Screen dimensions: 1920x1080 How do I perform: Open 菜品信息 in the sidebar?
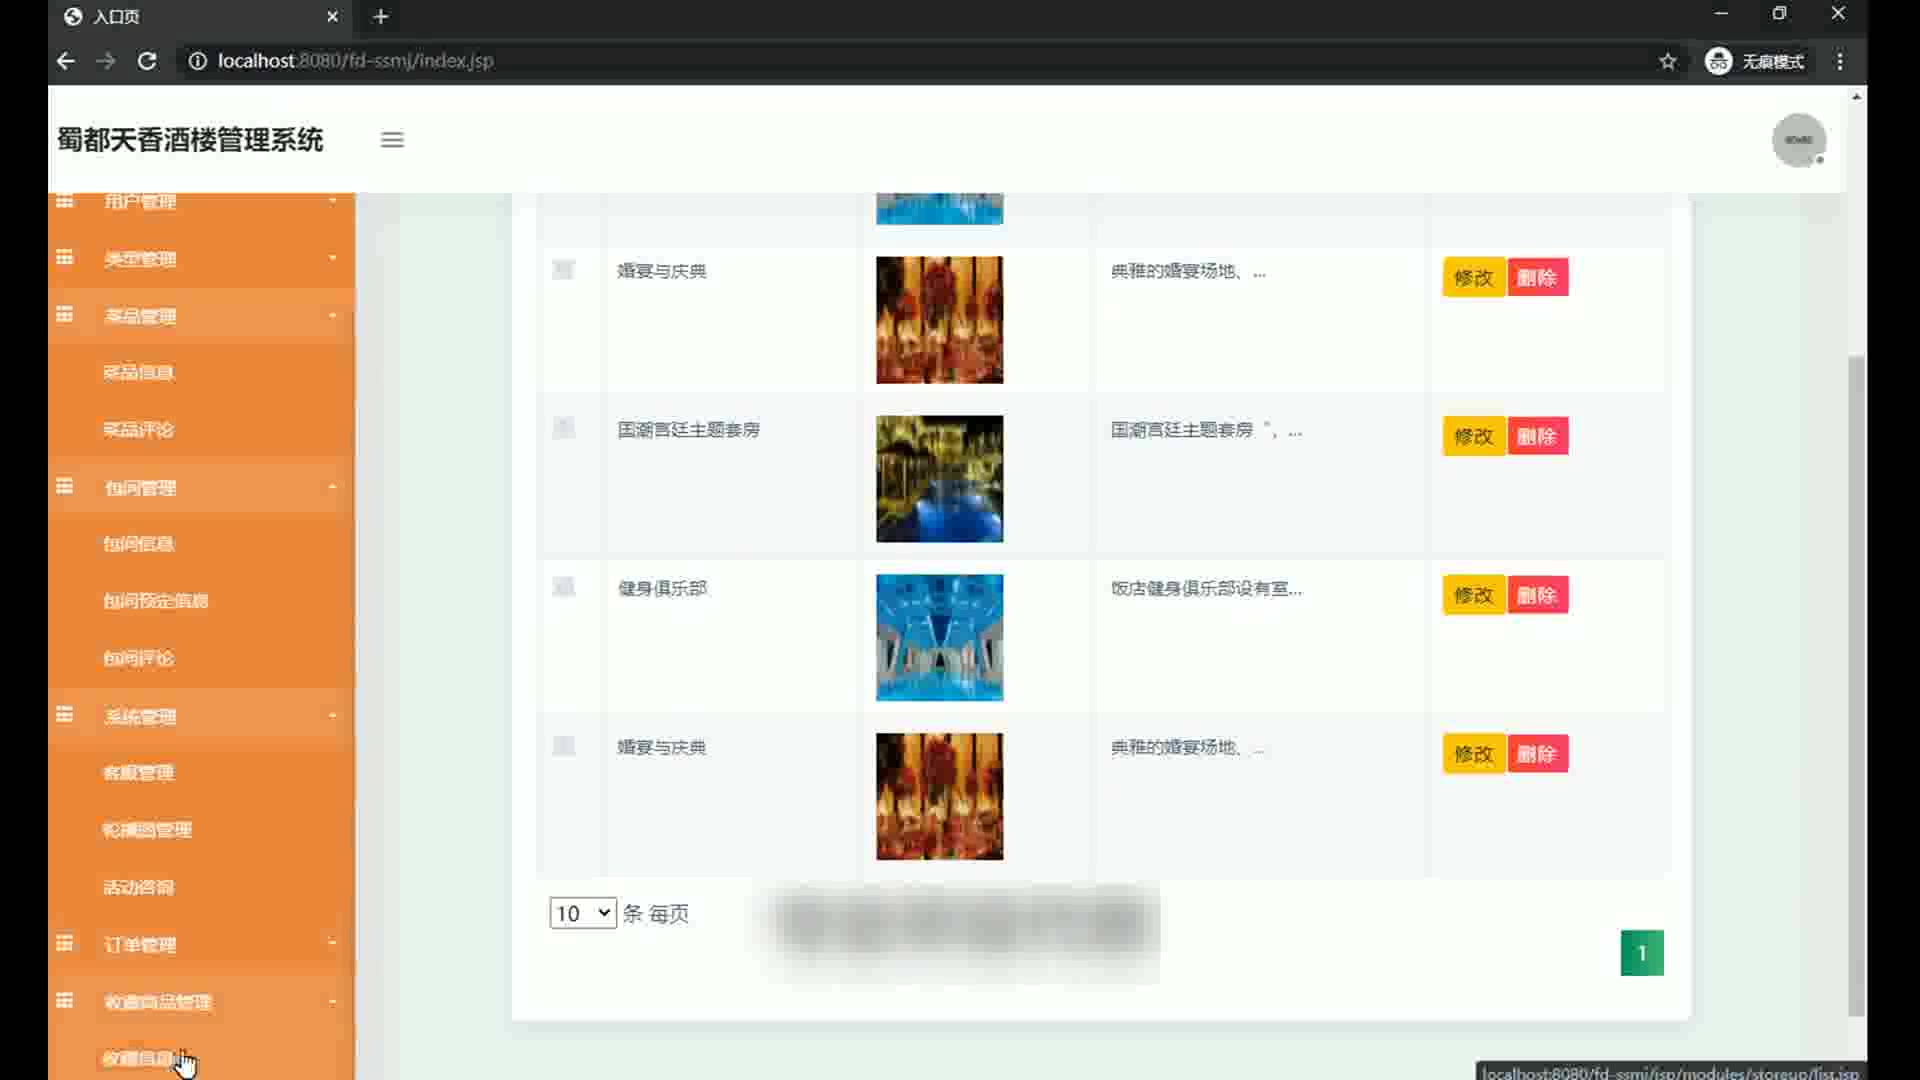click(139, 373)
